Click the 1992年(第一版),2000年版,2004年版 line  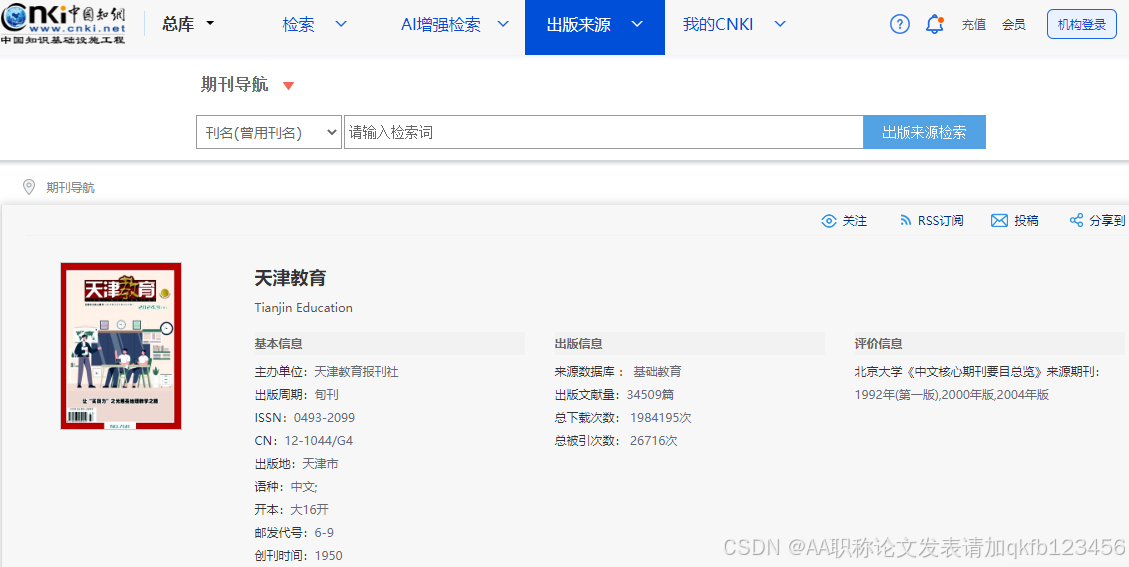point(952,395)
